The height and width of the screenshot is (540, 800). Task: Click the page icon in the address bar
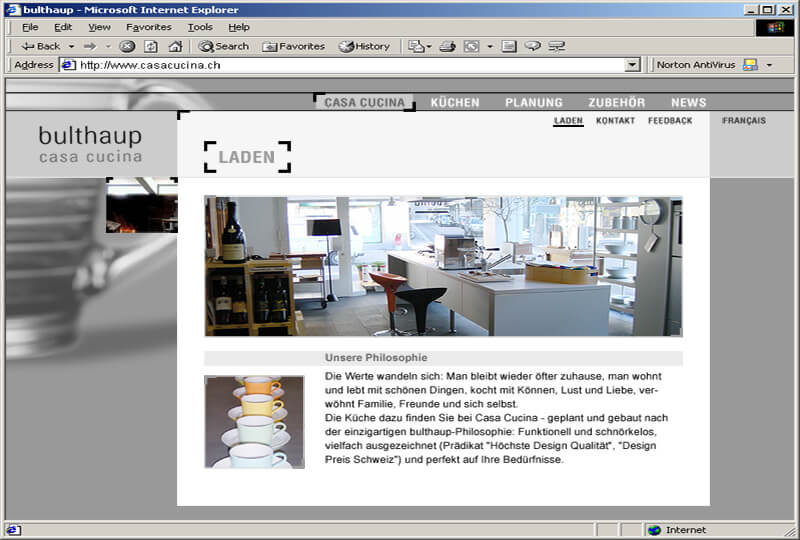tap(68, 65)
